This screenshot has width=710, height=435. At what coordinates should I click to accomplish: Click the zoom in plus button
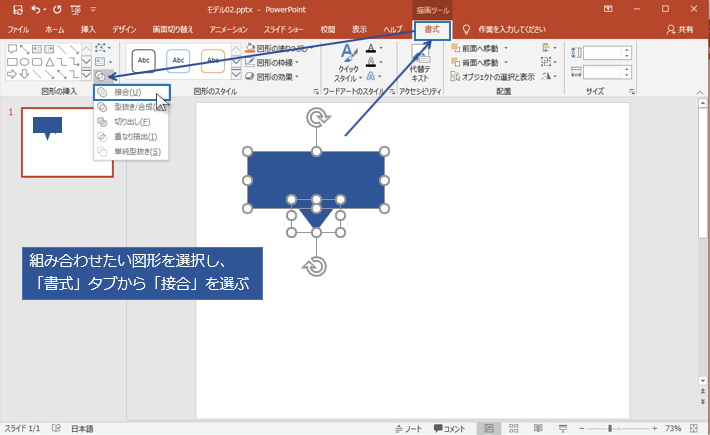point(654,428)
